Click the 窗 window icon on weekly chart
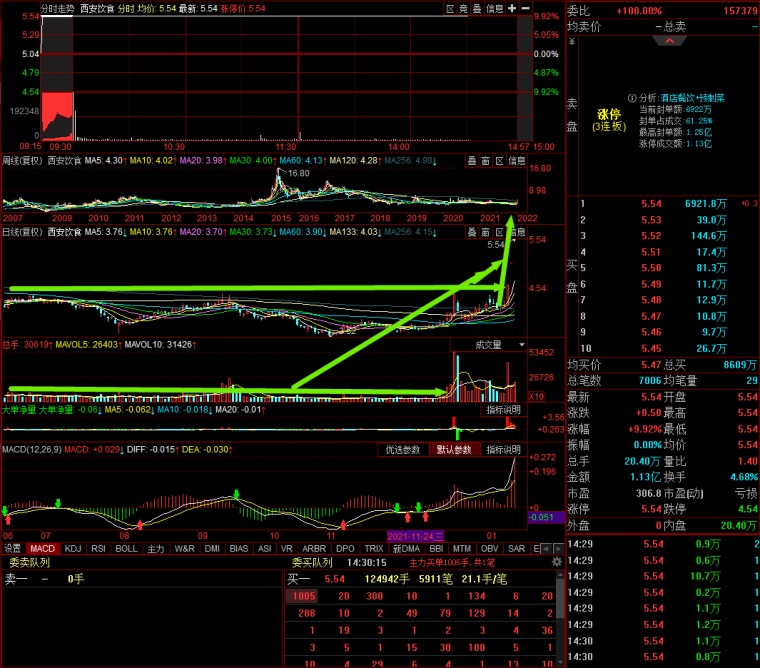Viewport: 760px width, 668px height. [486, 160]
